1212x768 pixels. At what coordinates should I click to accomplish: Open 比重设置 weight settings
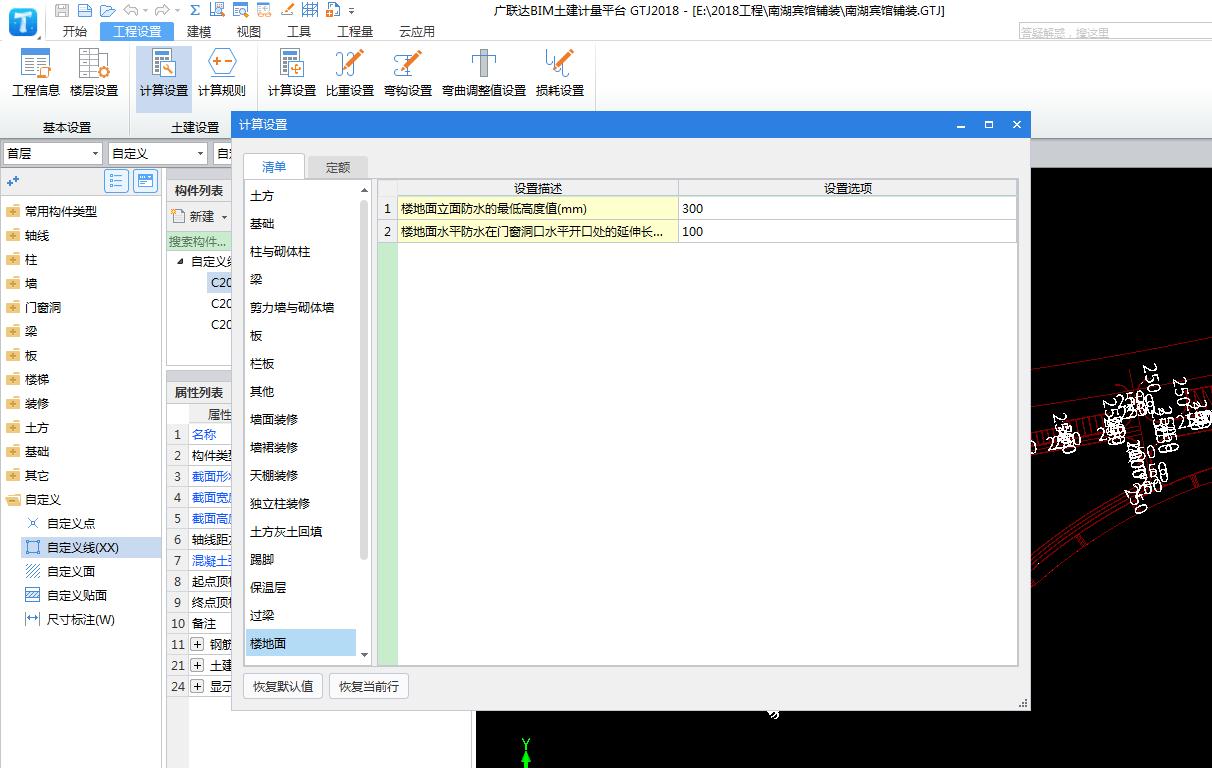[350, 73]
